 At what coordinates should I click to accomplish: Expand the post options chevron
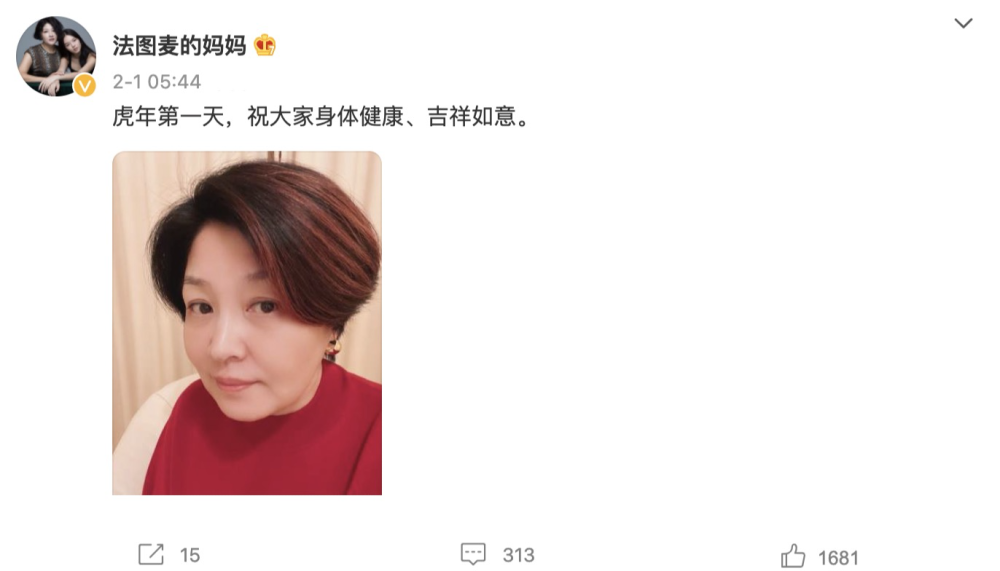(x=963, y=23)
